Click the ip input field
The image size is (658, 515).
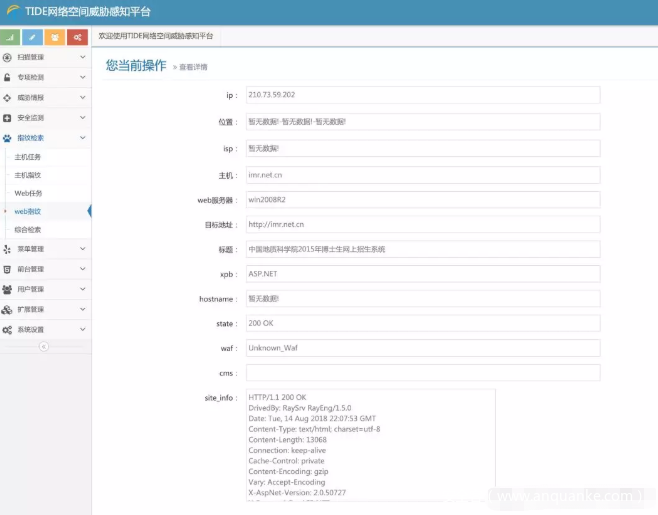(422, 95)
